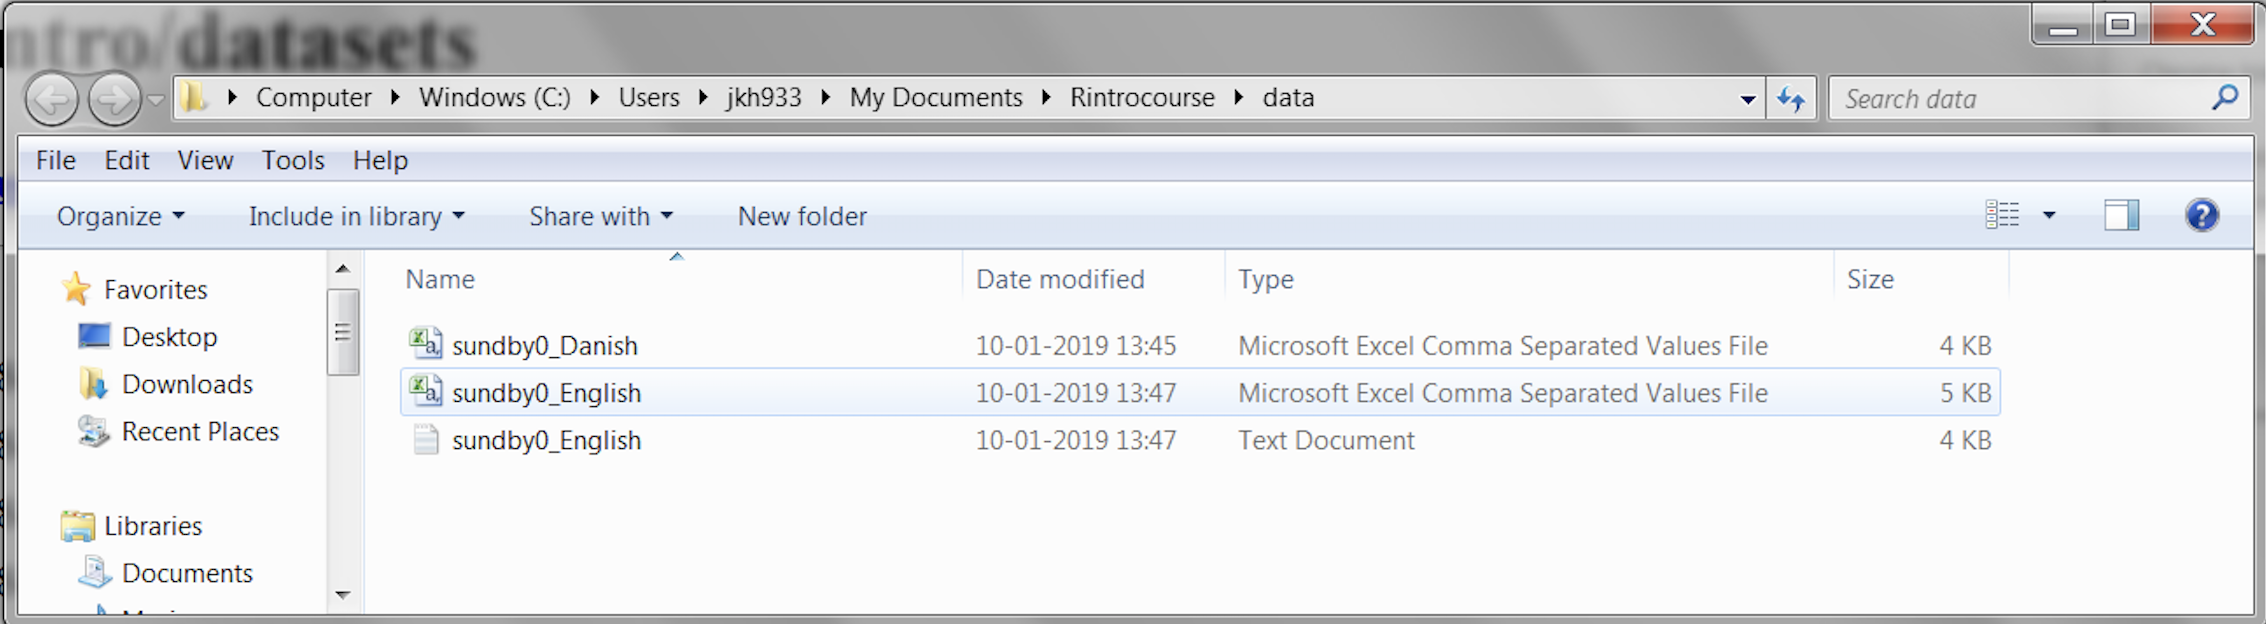Open Downloads folder in Favorites
The width and height of the screenshot is (2266, 624).
click(187, 384)
